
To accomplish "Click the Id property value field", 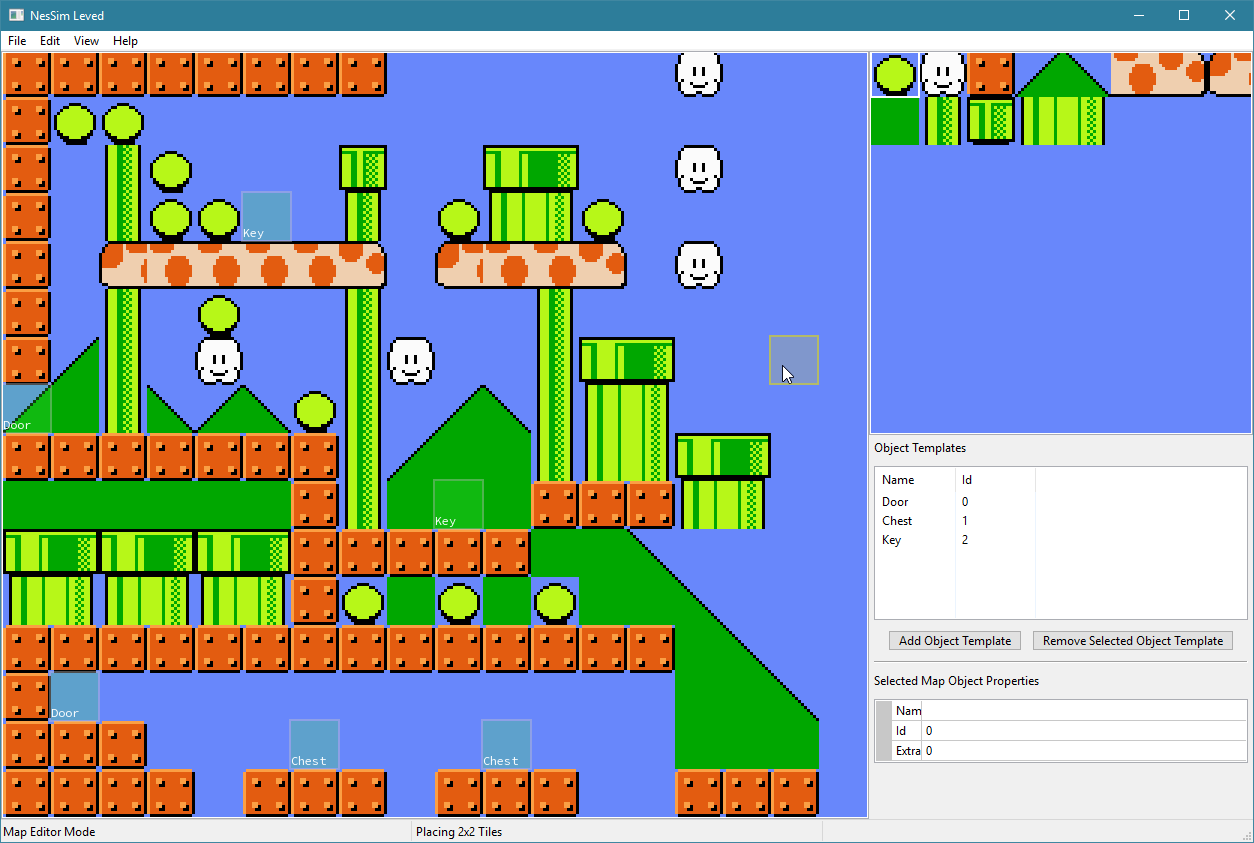I will (x=1084, y=731).
